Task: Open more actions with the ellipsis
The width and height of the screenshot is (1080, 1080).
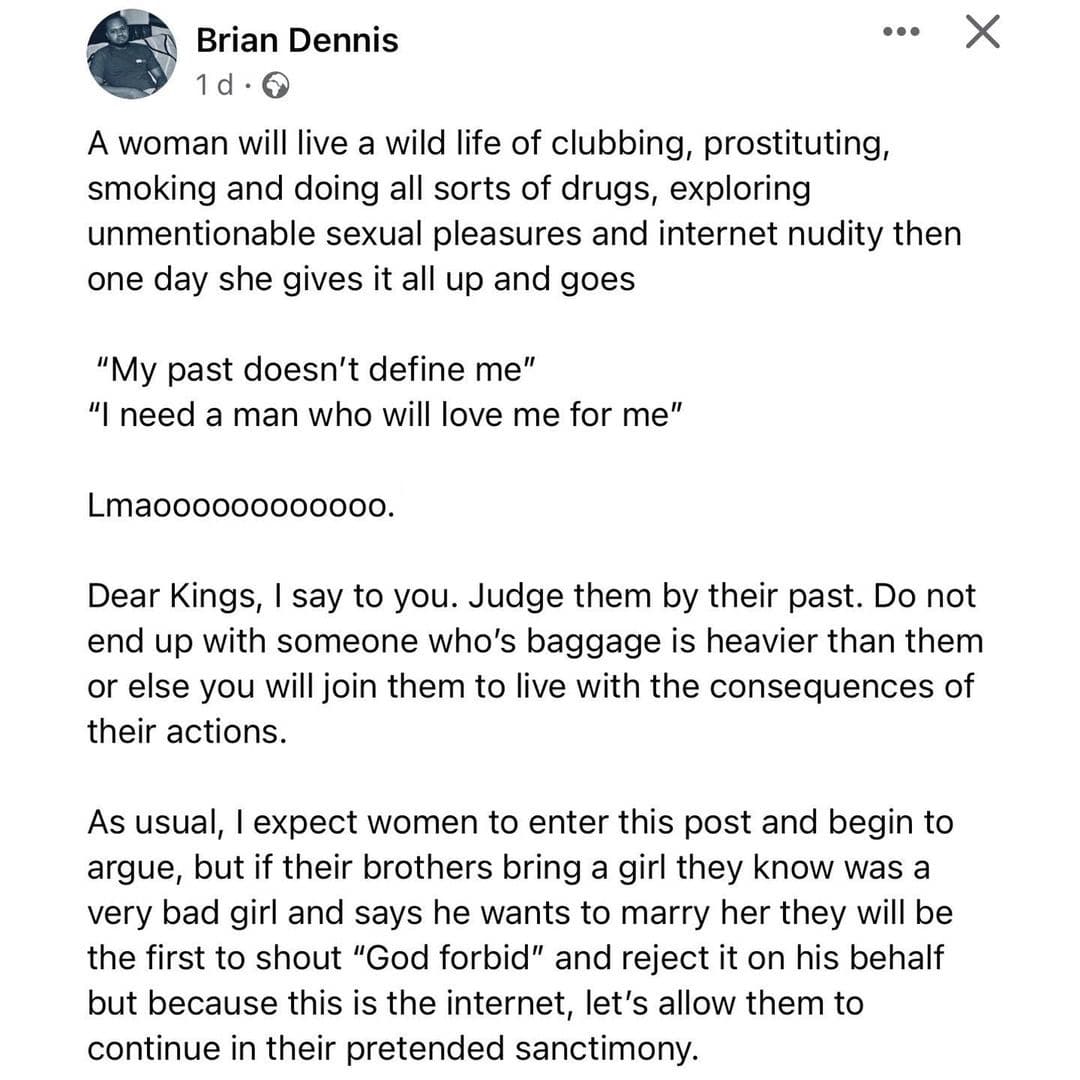Action: click(901, 31)
